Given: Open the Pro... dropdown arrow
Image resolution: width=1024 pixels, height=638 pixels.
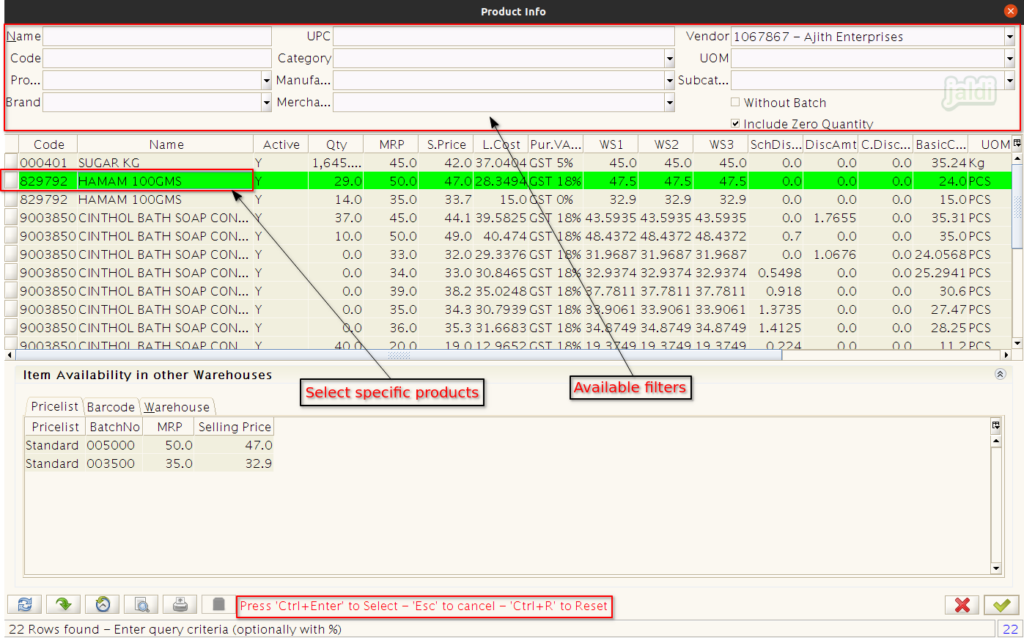Looking at the screenshot, I should 266,81.
